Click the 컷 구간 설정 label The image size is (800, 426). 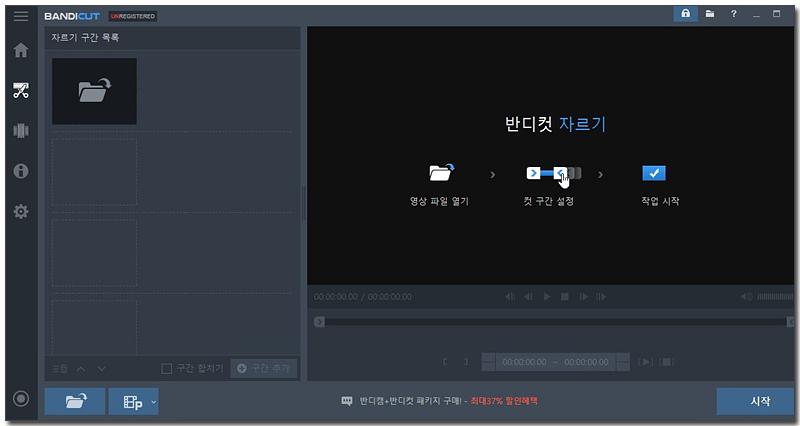click(548, 201)
